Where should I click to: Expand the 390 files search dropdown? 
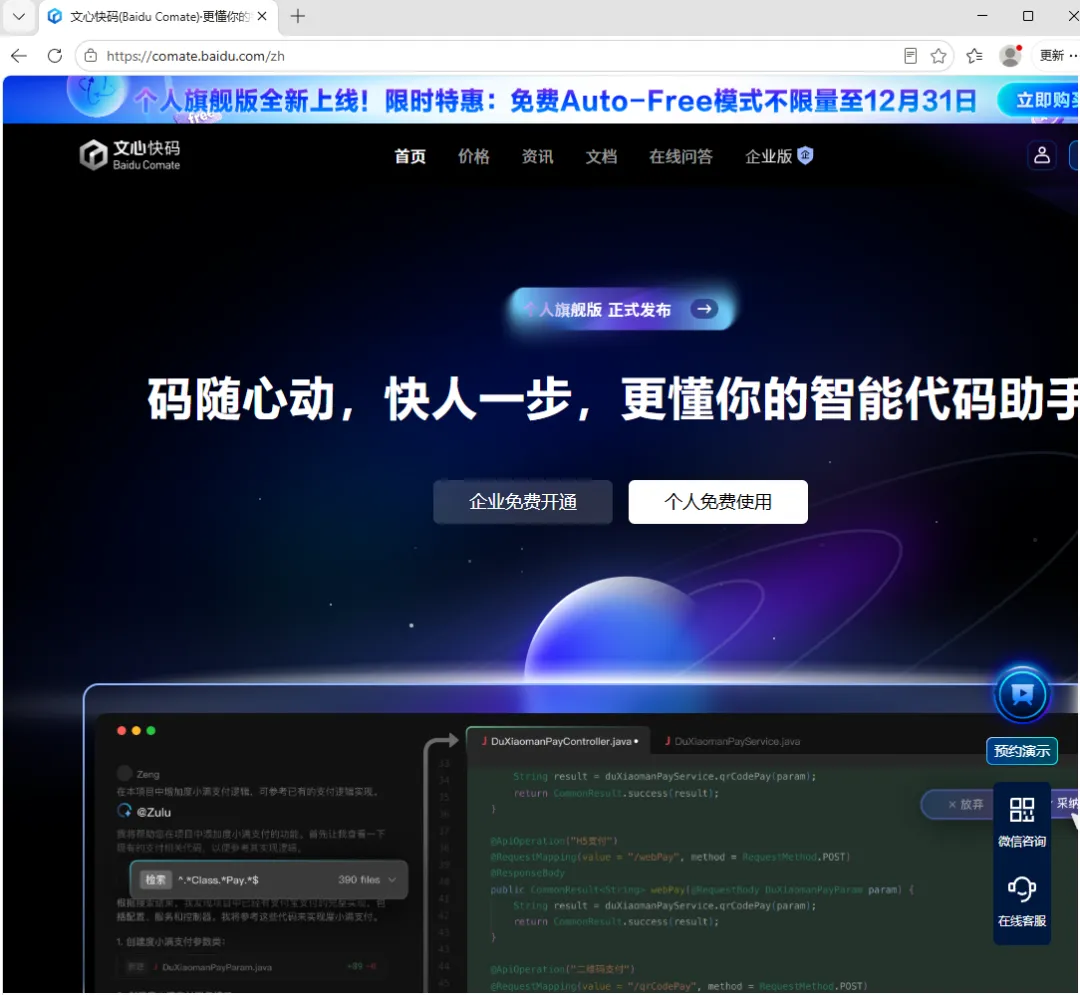pos(393,880)
